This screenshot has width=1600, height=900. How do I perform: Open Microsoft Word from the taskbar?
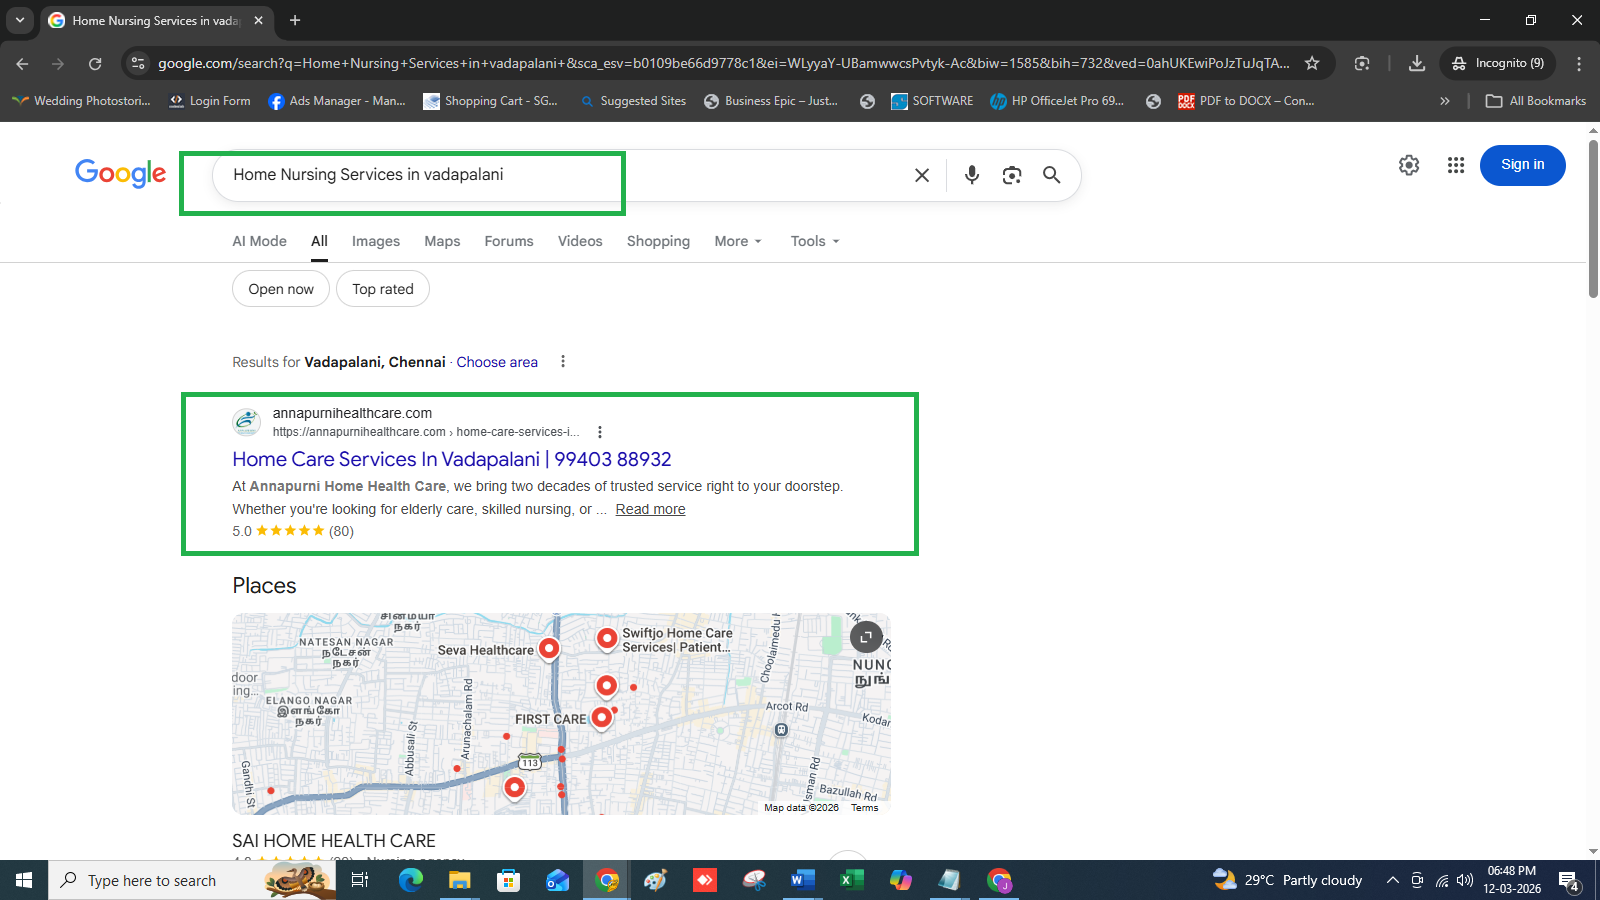pos(802,880)
